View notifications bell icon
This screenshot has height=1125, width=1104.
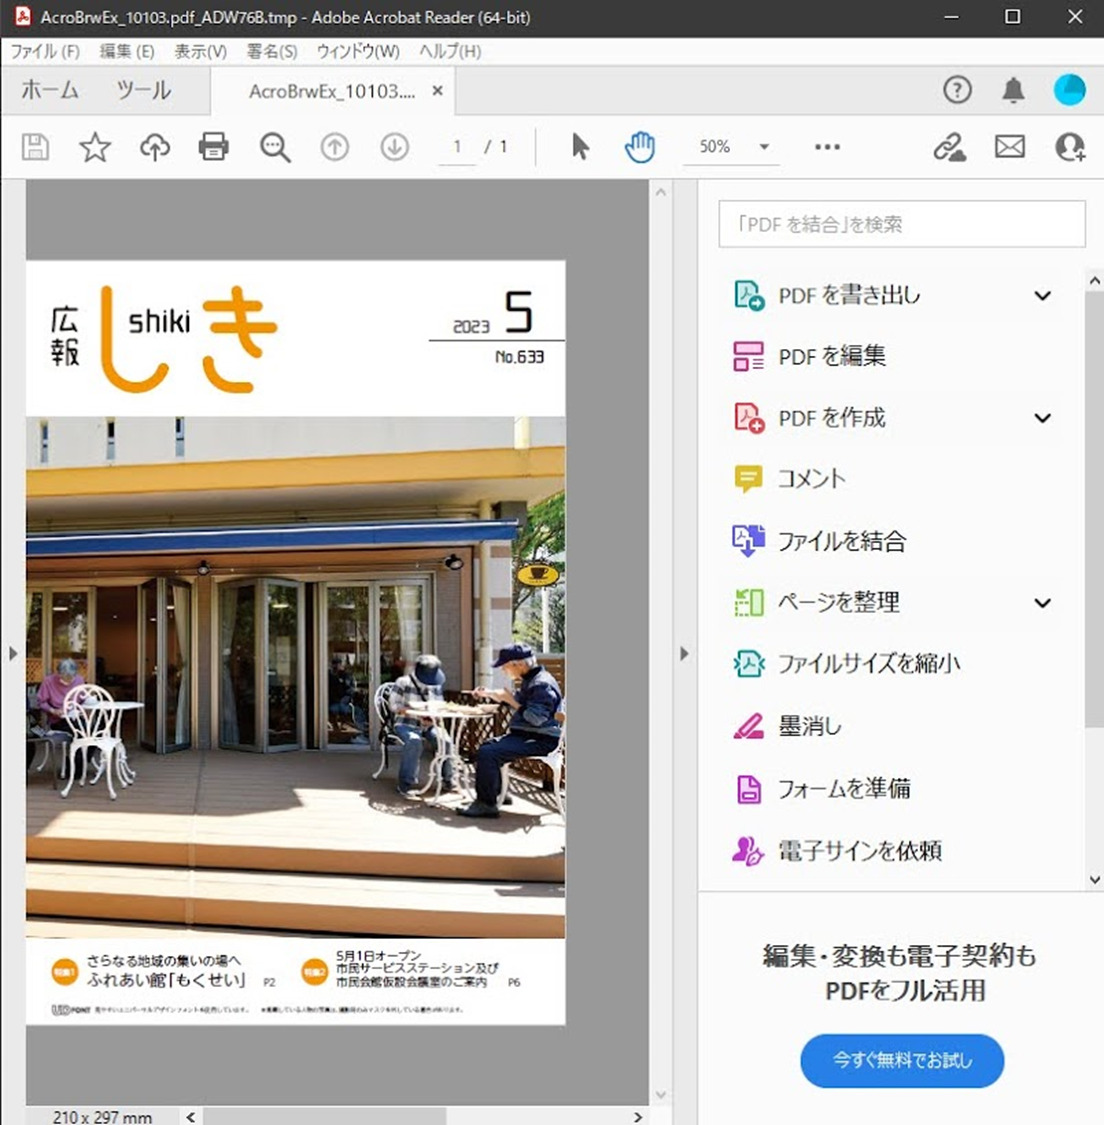1013,90
